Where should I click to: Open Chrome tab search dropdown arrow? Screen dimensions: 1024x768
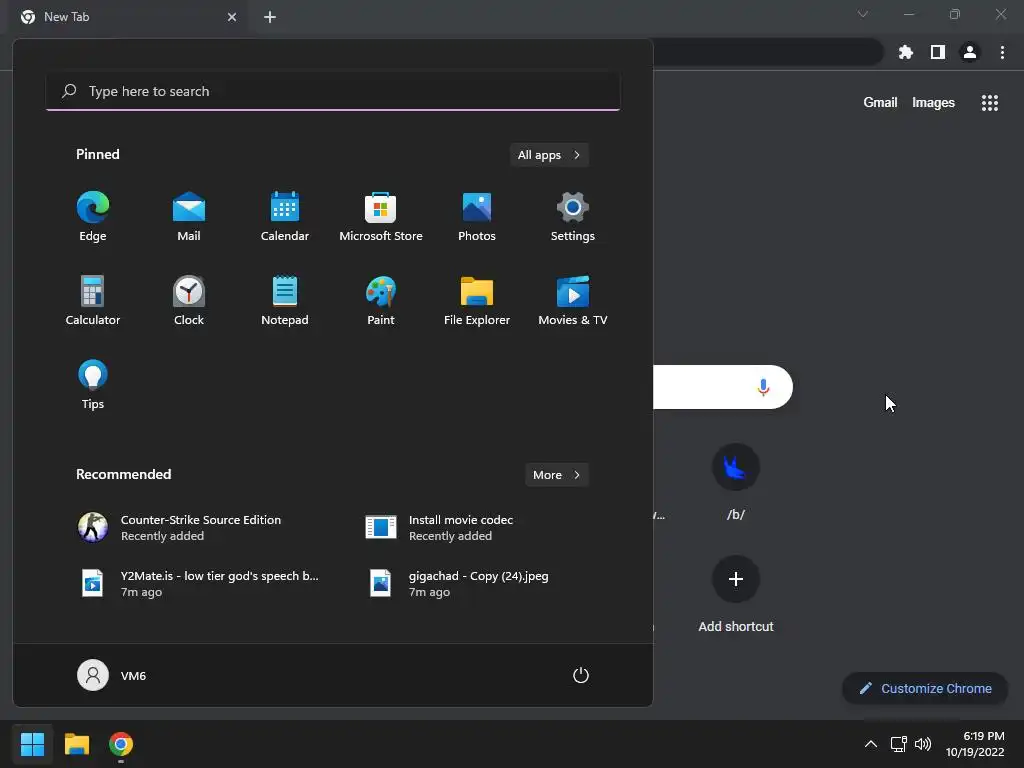(863, 14)
